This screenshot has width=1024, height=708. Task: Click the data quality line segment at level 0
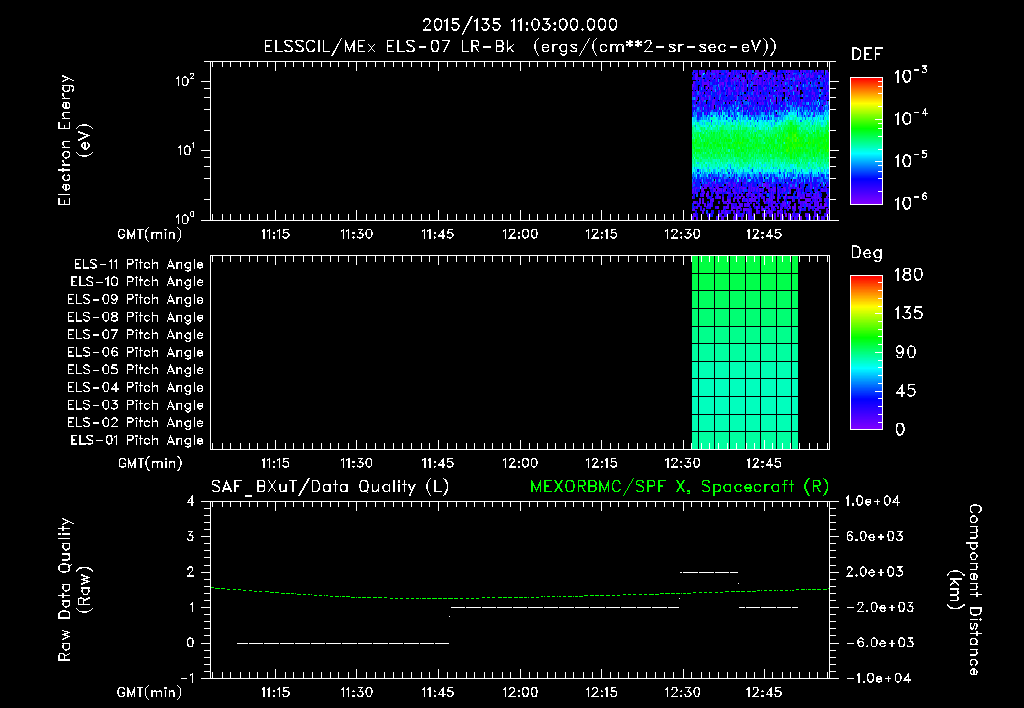pyautogui.click(x=343, y=643)
